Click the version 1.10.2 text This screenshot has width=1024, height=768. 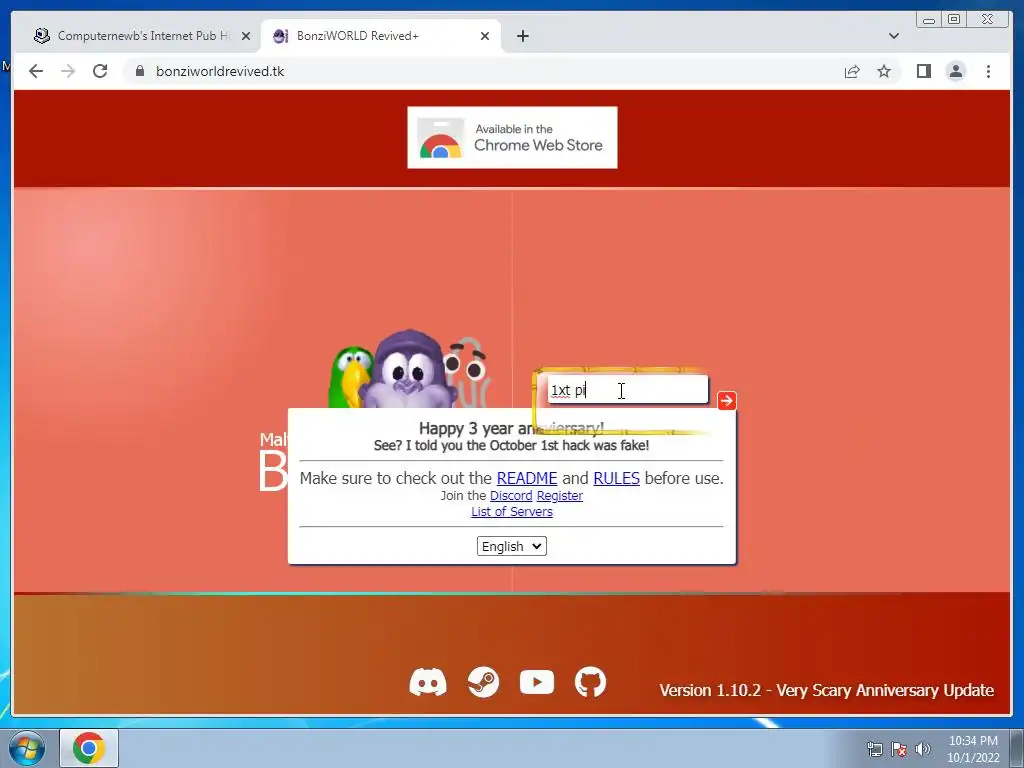pos(826,690)
